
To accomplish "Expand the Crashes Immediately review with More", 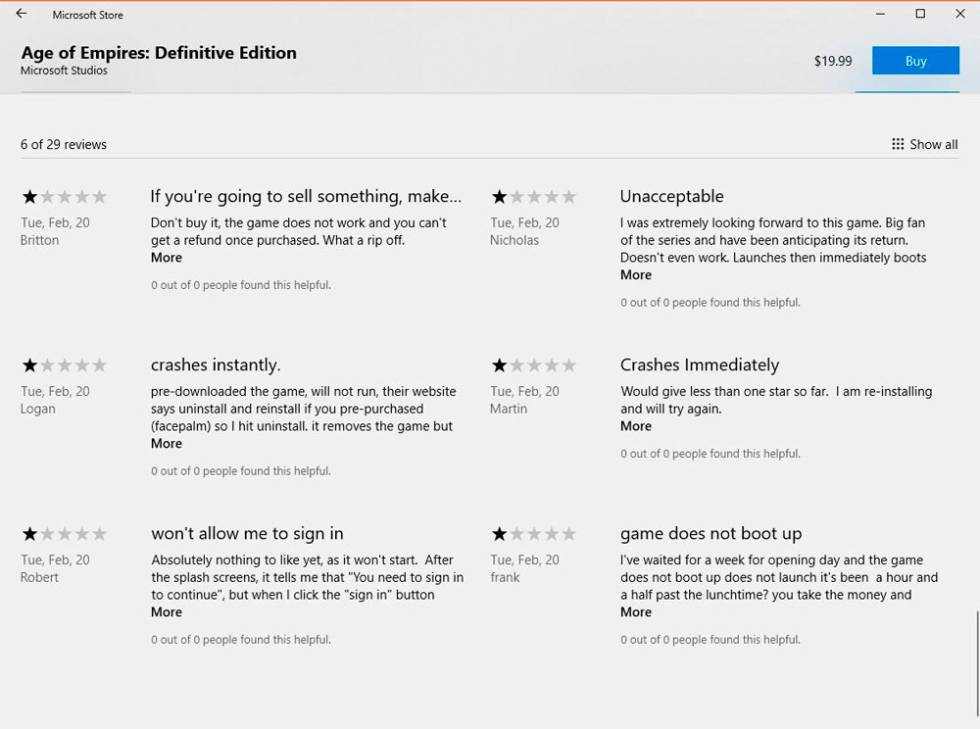I will pos(636,426).
